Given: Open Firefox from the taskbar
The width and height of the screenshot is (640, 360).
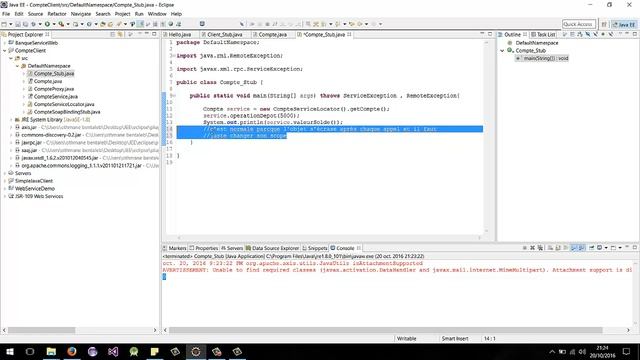Looking at the screenshot, I should (x=72, y=351).
